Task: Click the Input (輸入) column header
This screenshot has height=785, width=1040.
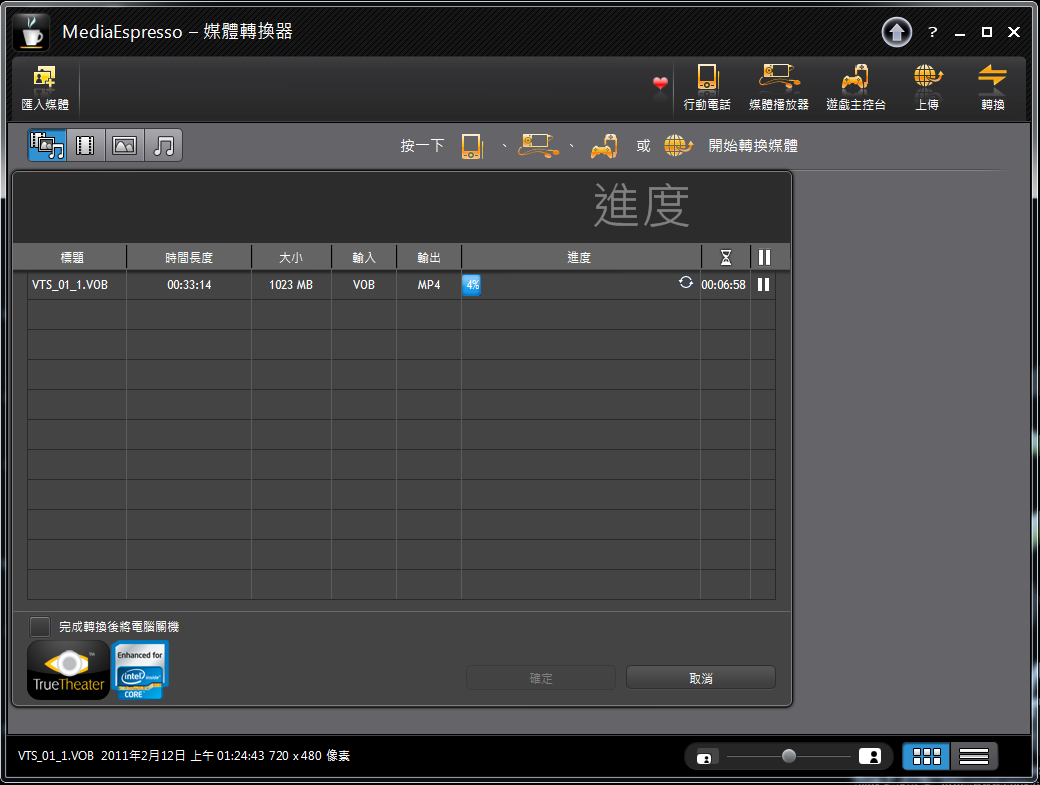Action: (363, 257)
